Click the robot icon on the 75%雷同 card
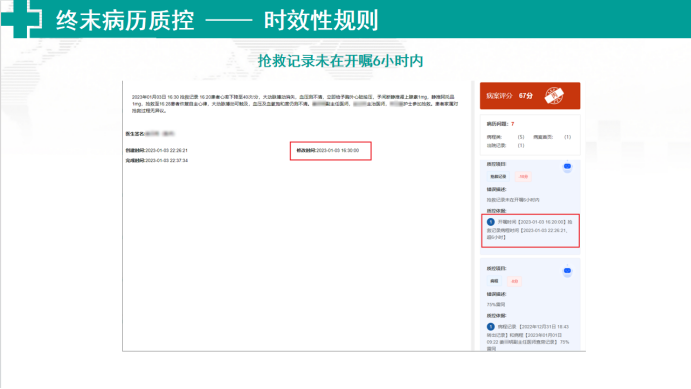691x389 pixels. [567, 271]
